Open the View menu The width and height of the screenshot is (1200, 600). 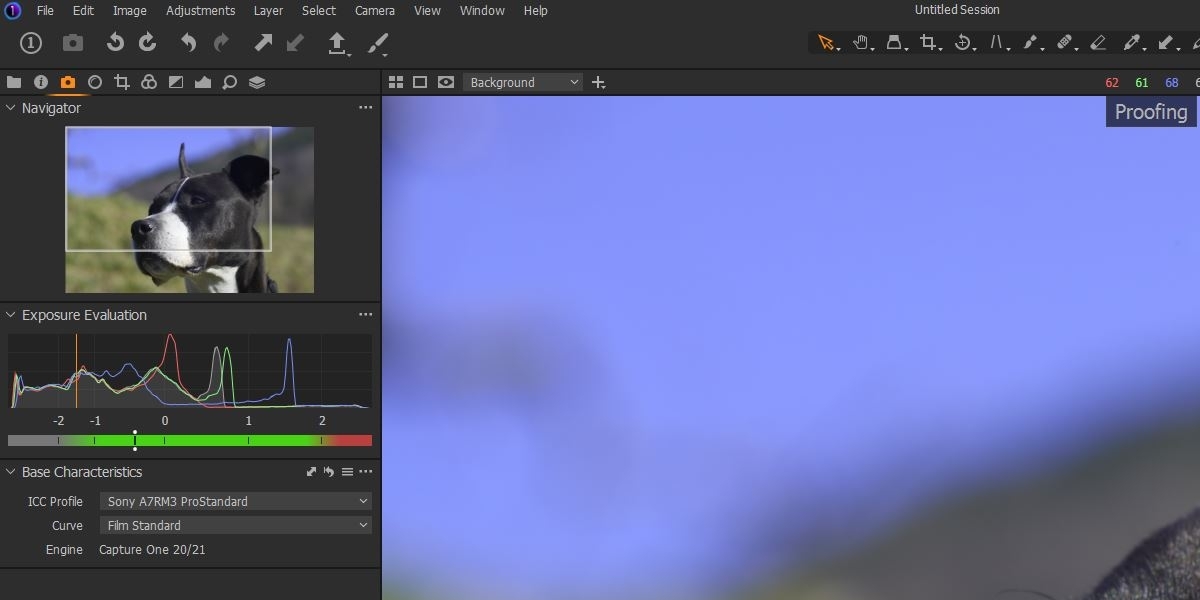pos(427,10)
